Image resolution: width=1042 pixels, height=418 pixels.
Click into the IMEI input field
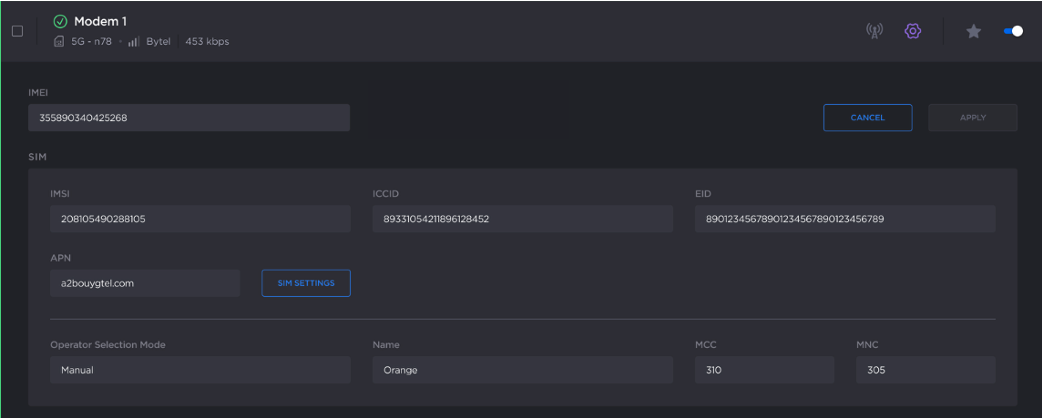coord(188,118)
